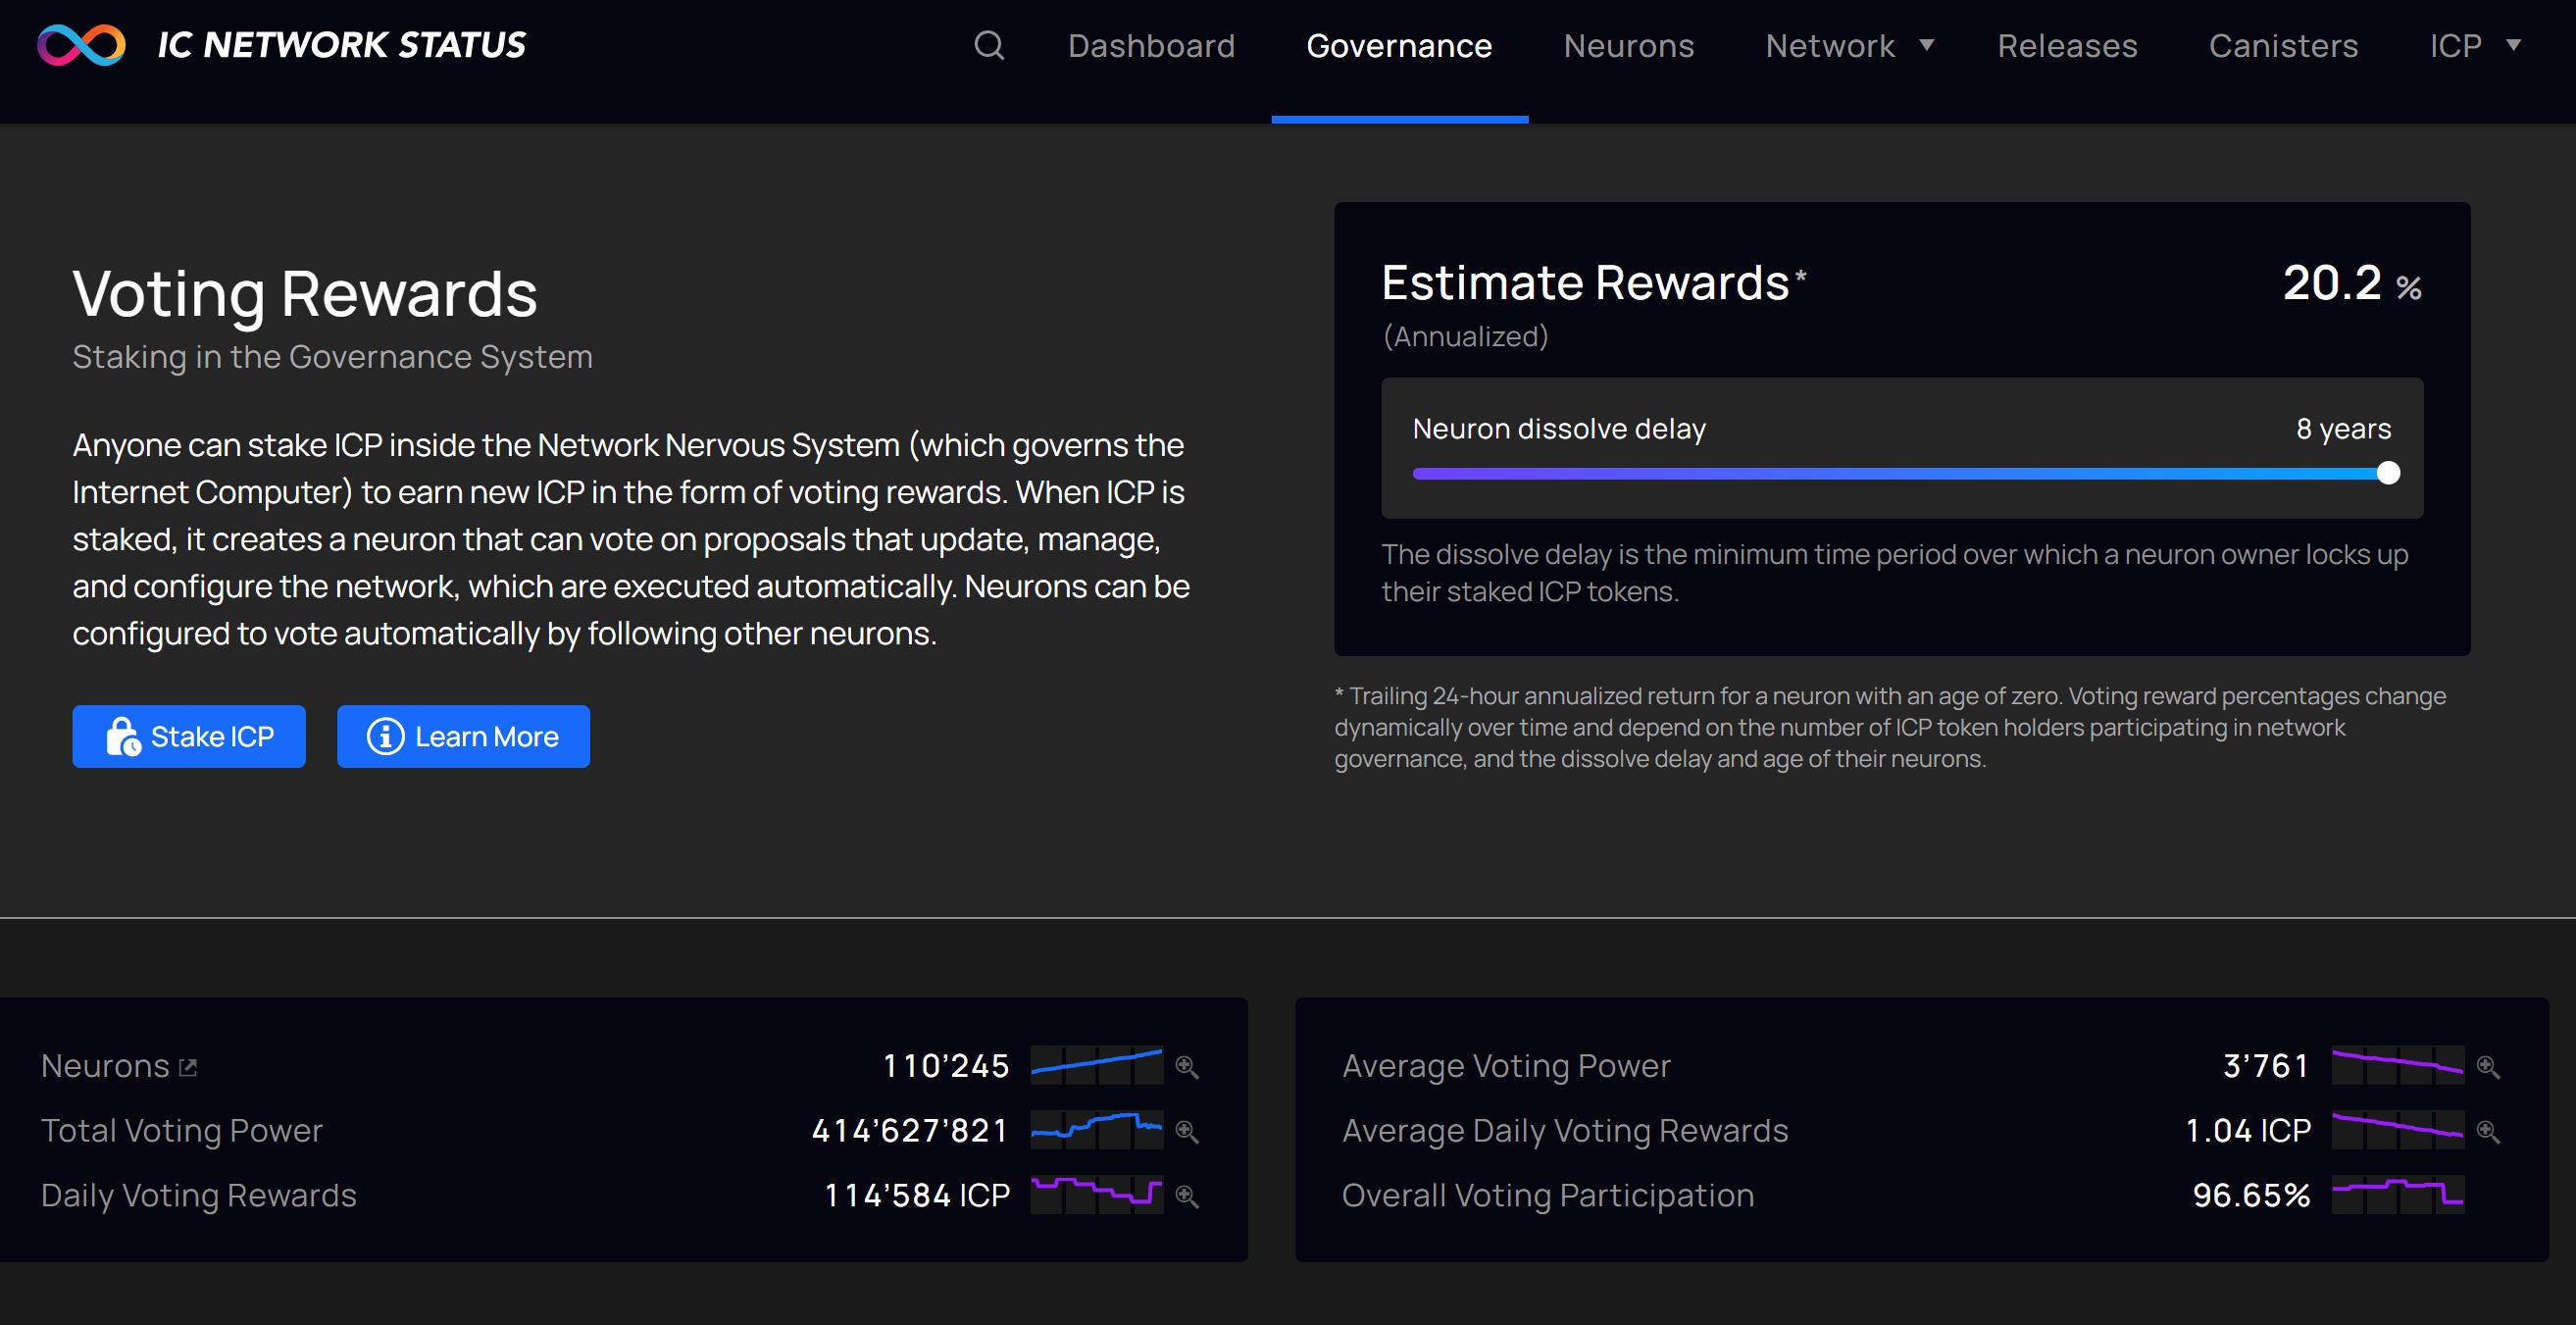Click 'Staking in the Governance System' subtitle
This screenshot has height=1325, width=2576.
(x=332, y=357)
